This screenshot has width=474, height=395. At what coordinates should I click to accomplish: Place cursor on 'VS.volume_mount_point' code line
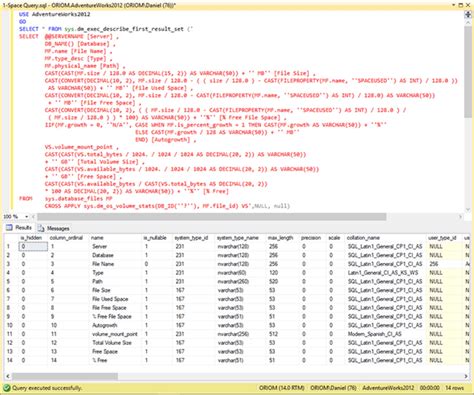82,147
